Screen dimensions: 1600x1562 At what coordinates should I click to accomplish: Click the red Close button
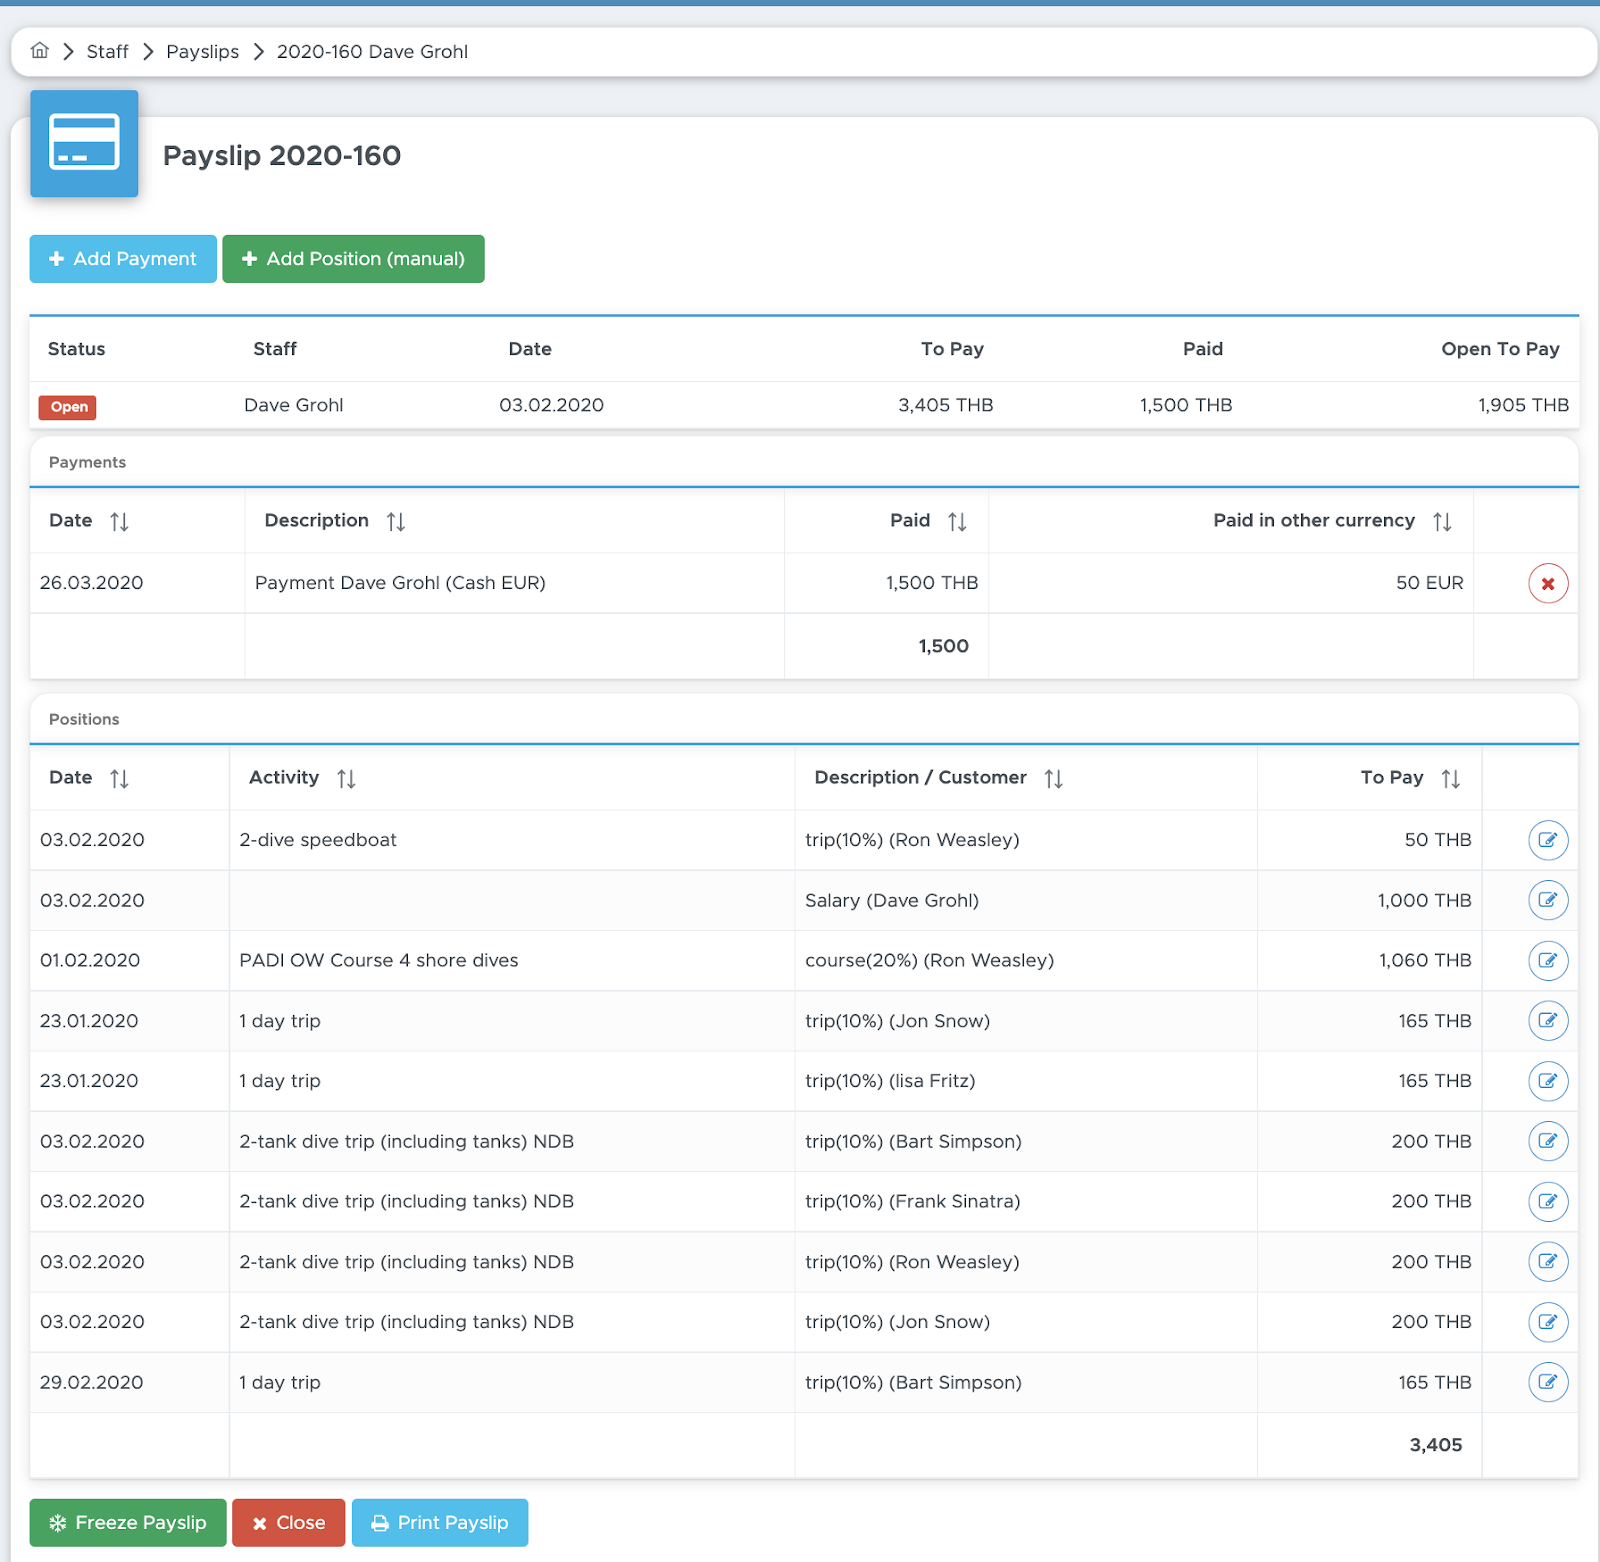click(288, 1523)
